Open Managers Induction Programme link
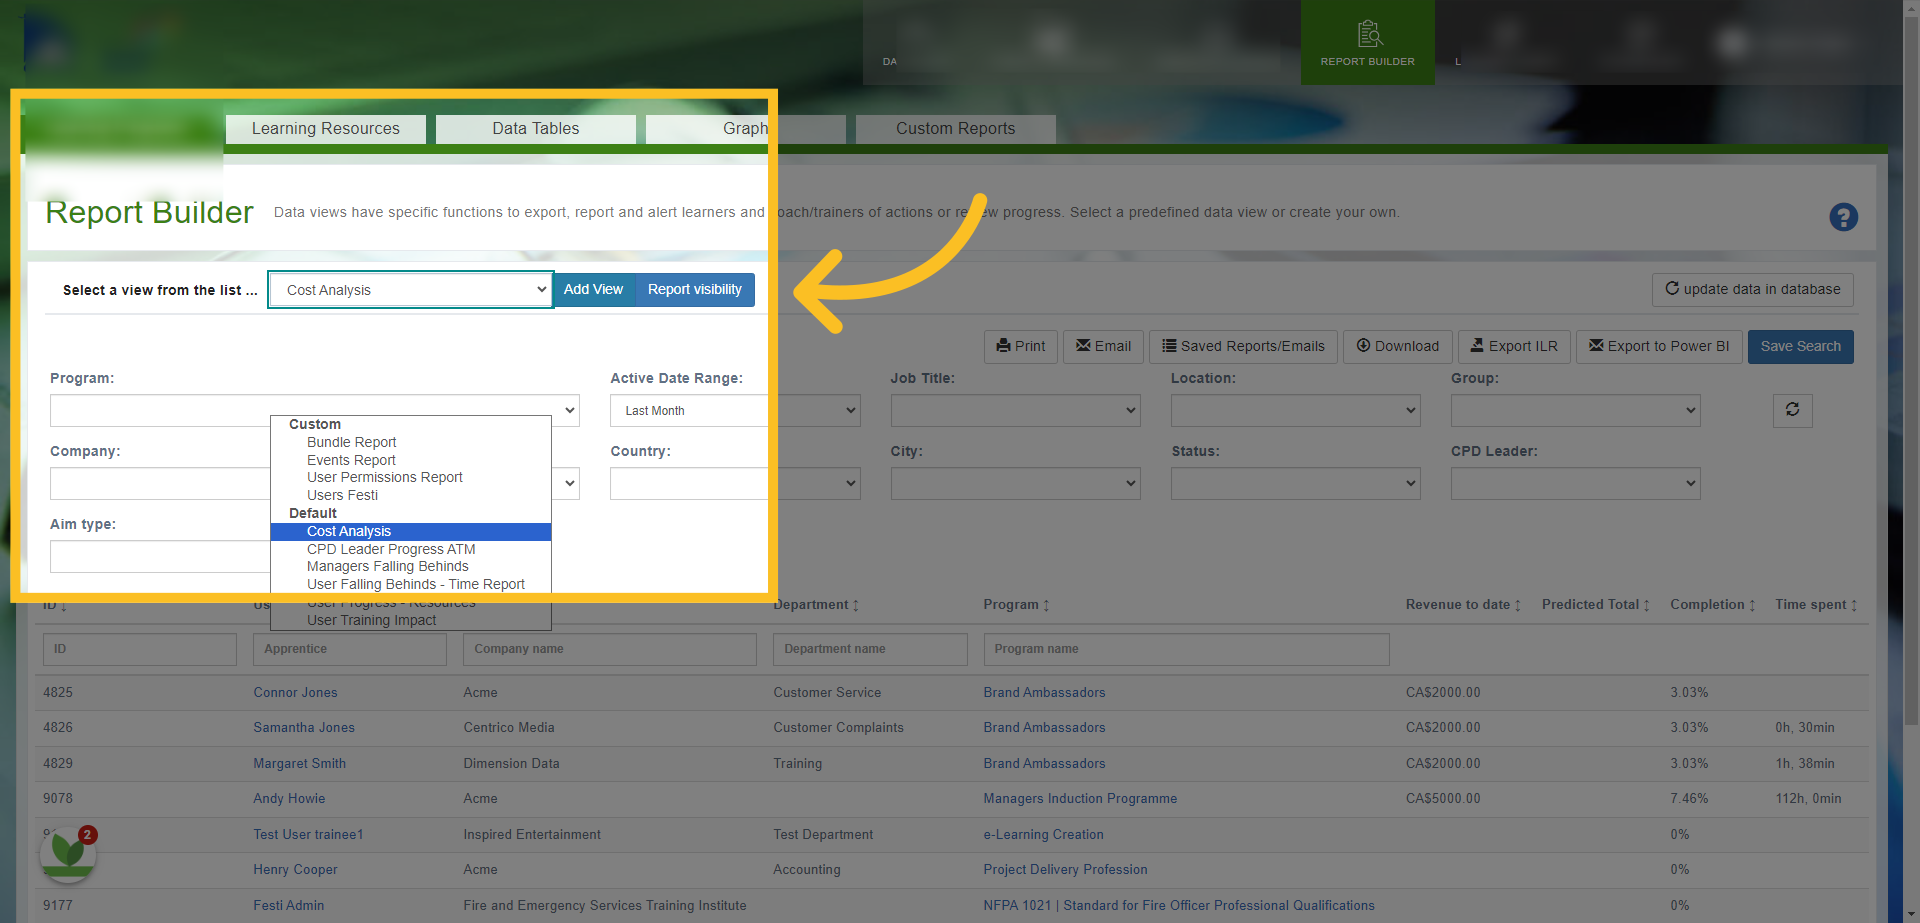The image size is (1920, 923). (x=1080, y=798)
